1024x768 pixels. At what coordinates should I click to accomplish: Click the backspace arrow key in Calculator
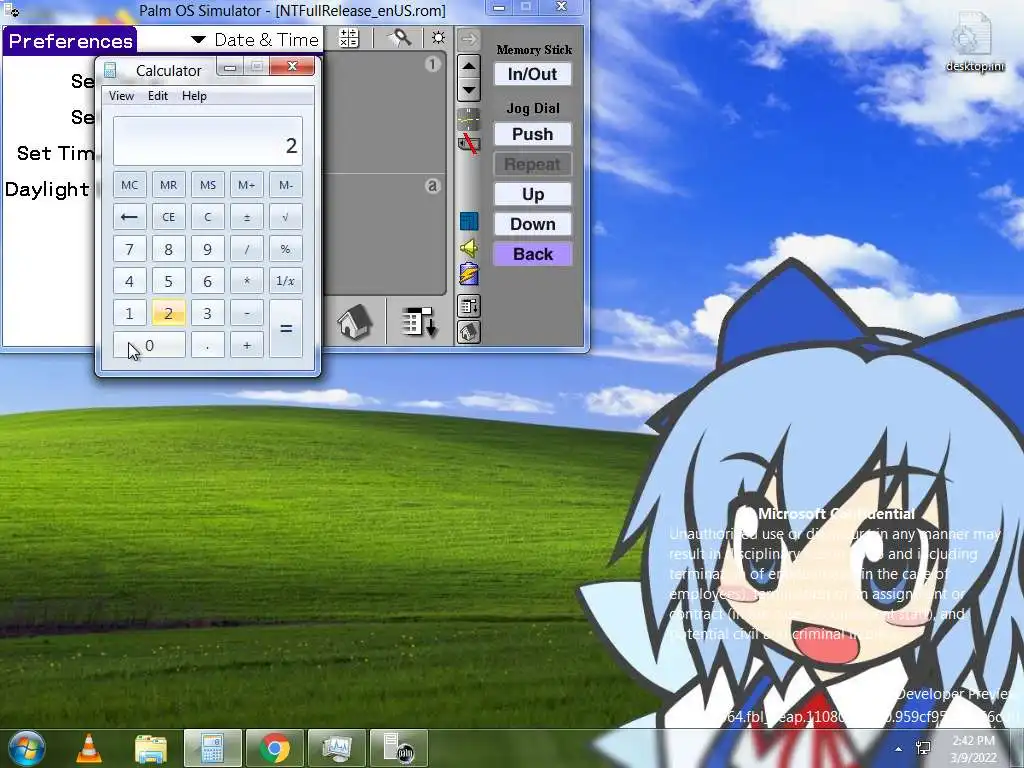[x=129, y=217]
